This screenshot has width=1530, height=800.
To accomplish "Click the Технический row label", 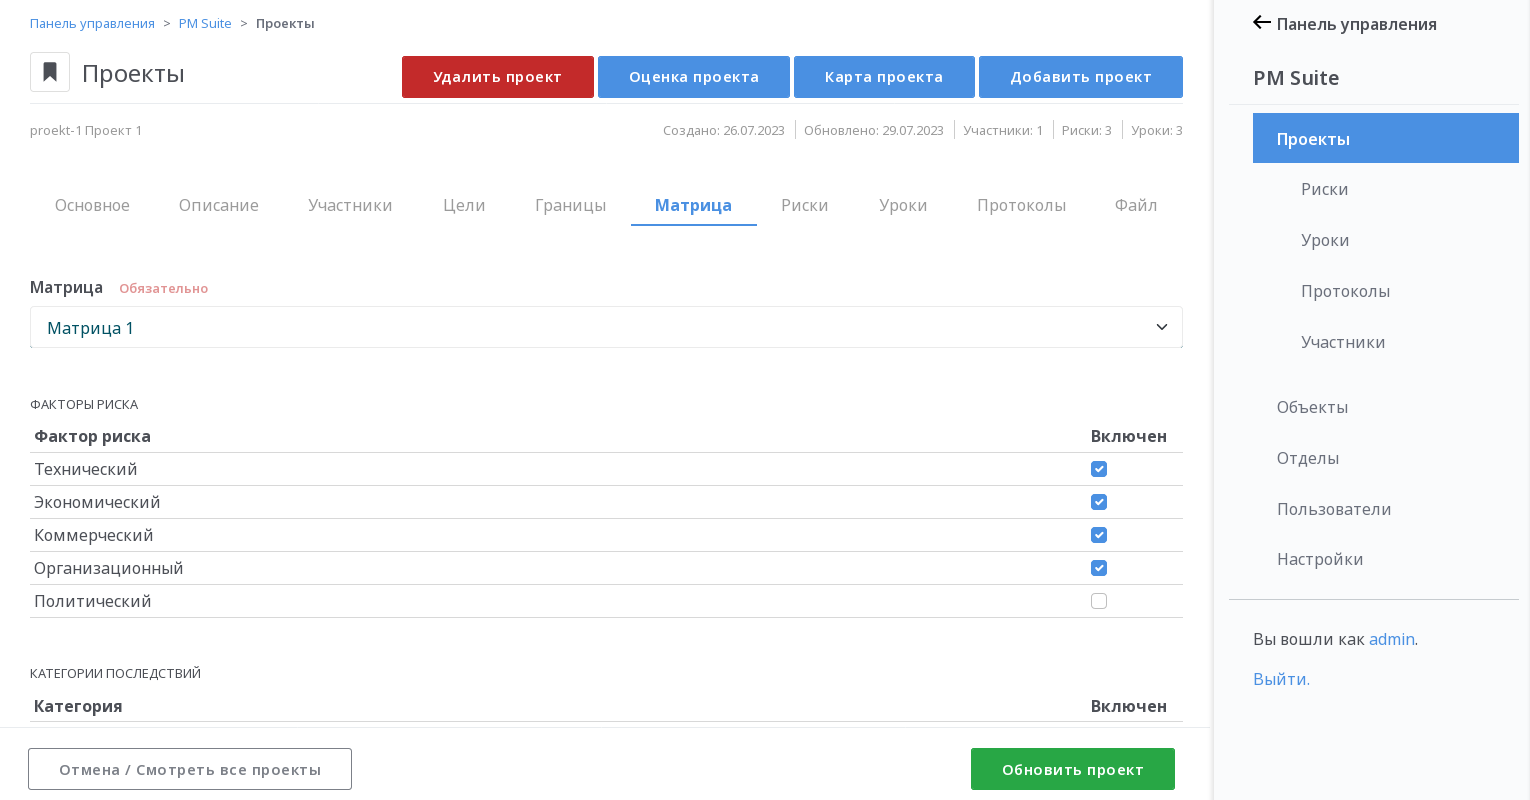I will 86,469.
